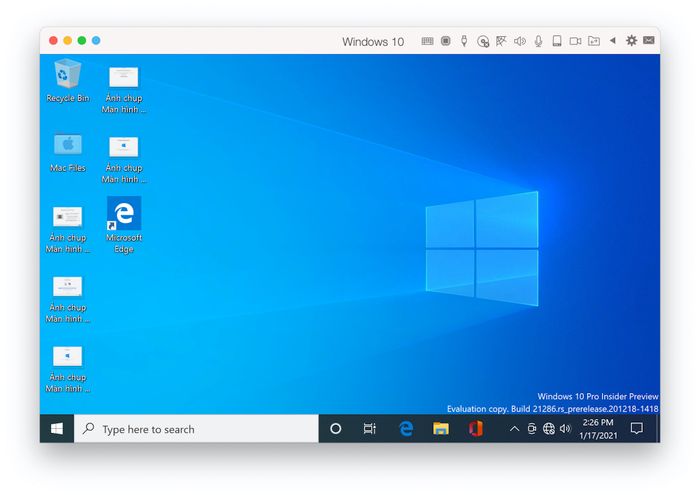Click the microphone icon in Parallels toolbar
The image size is (700, 495).
coord(538,41)
